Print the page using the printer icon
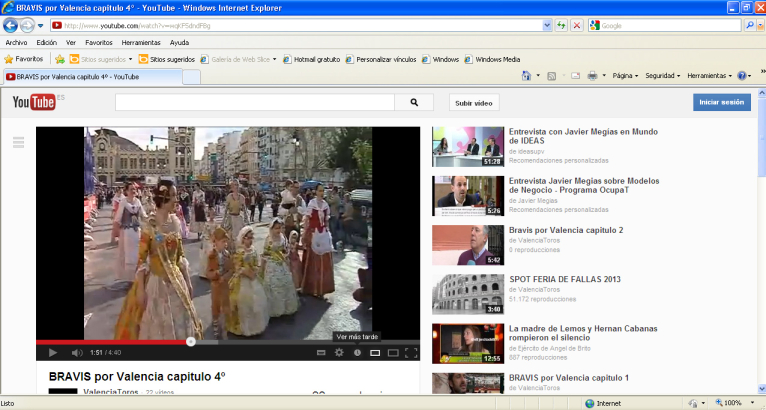 click(593, 76)
